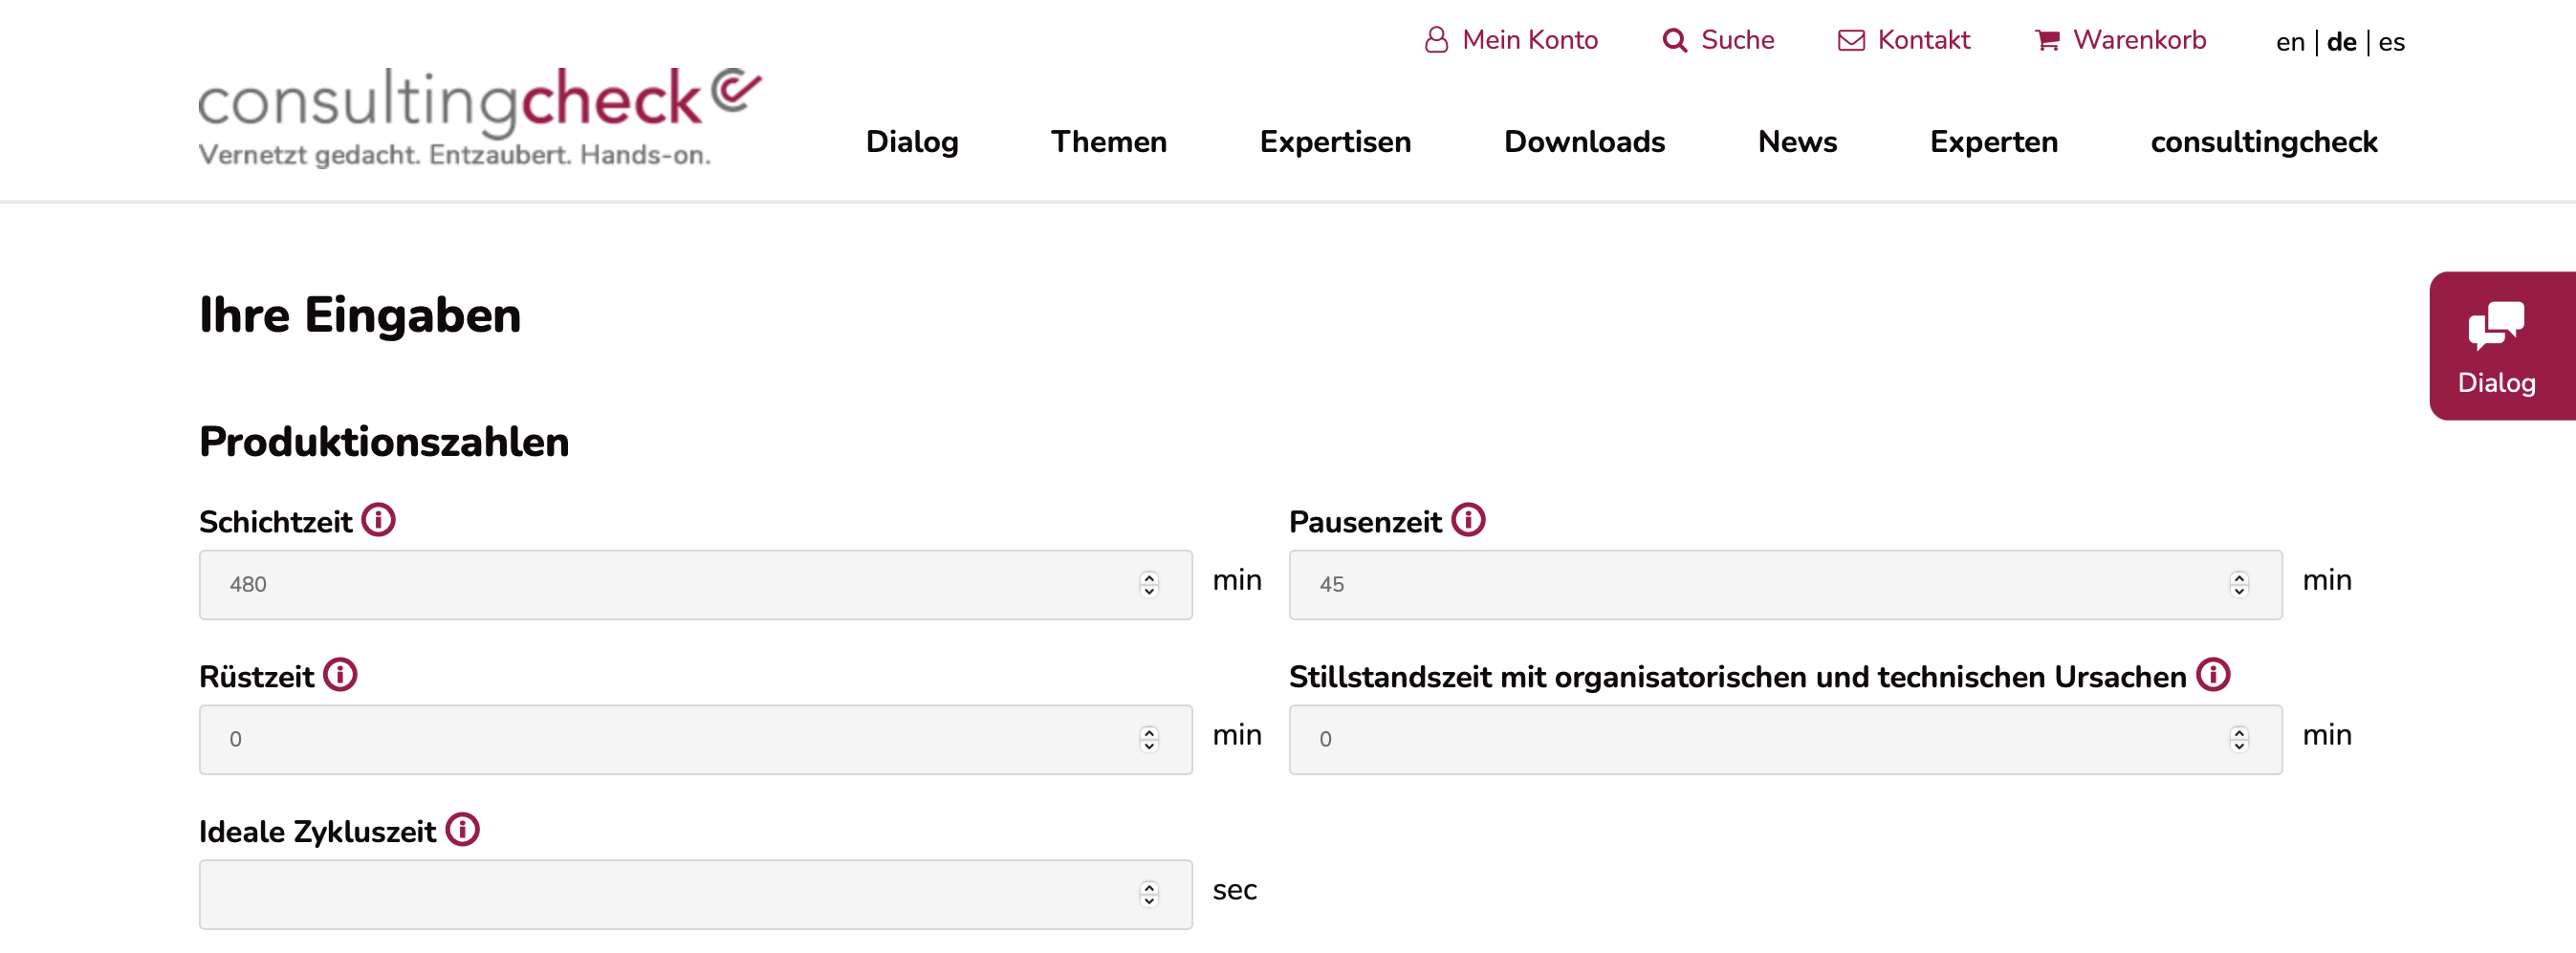Viewport: 2576px width, 953px height.
Task: Show info for Pausenzeit
Action: (x=1468, y=520)
